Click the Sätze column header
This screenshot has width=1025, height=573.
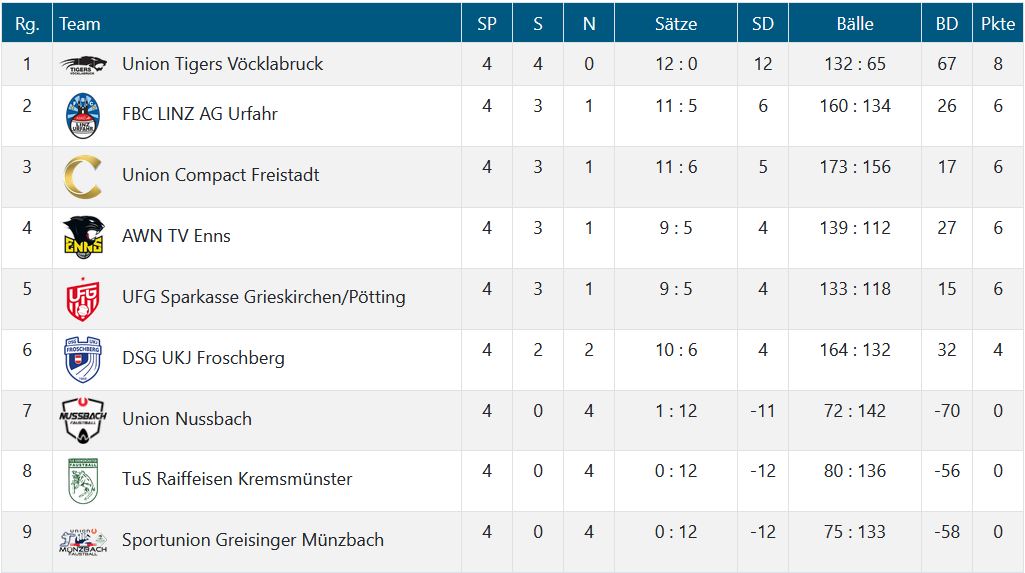pos(676,23)
